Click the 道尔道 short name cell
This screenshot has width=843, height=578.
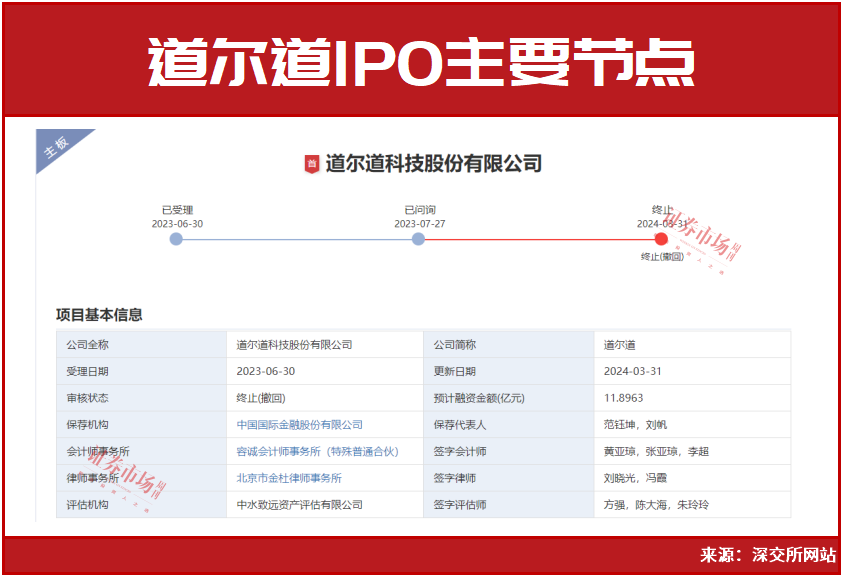(x=692, y=345)
